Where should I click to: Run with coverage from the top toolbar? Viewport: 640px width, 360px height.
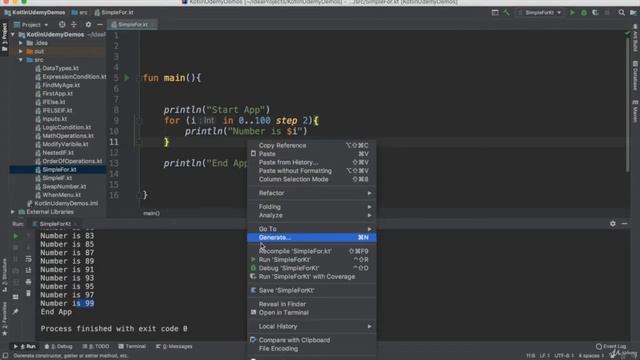(x=595, y=13)
